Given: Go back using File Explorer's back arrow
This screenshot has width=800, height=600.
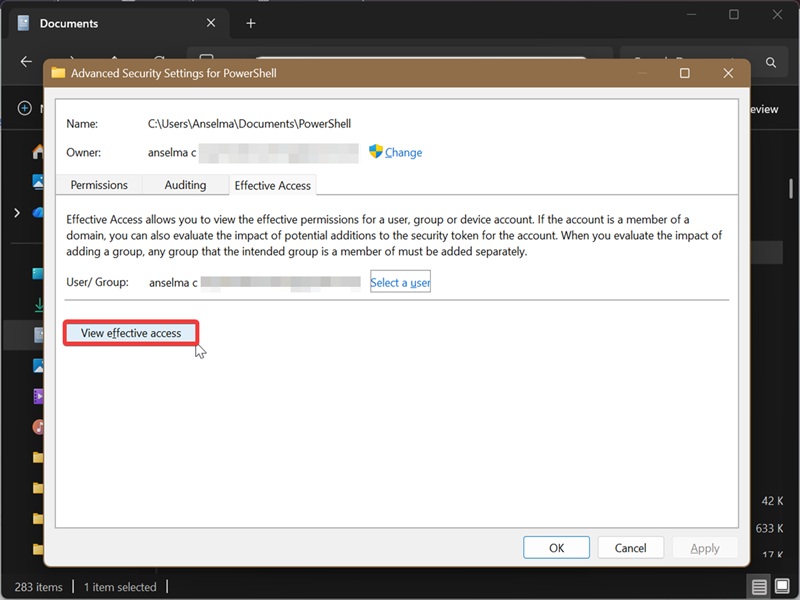Looking at the screenshot, I should 26,62.
